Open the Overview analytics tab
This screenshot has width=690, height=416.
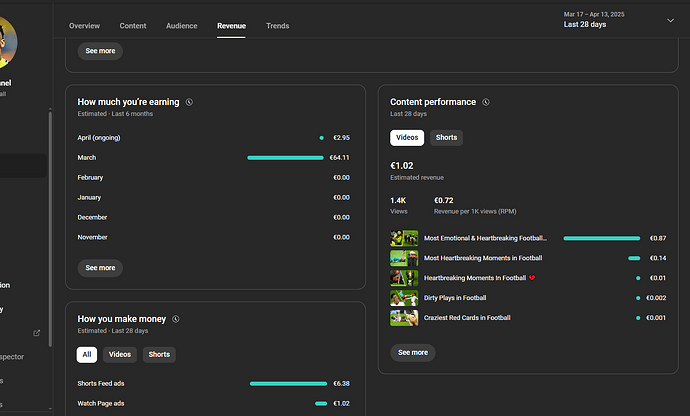[84, 26]
